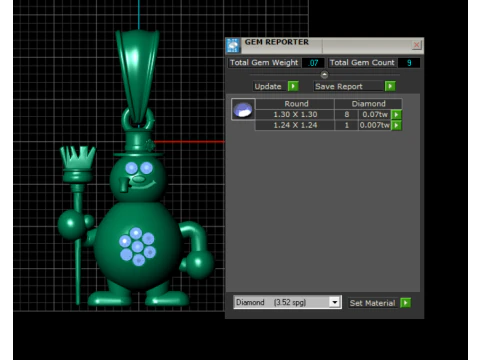Viewport: 480px width, 360px height.
Task: Click green arrow next to Update
Action: [x=293, y=86]
